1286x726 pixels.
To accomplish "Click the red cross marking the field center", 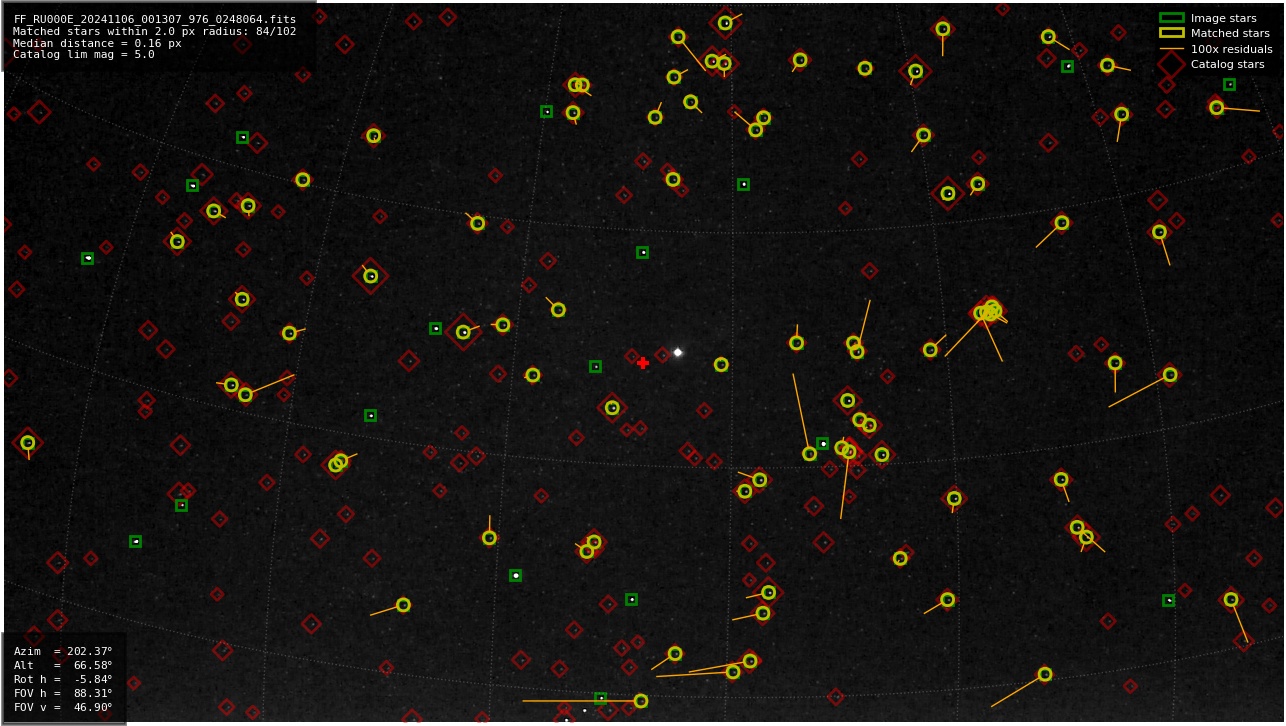I will pyautogui.click(x=643, y=363).
